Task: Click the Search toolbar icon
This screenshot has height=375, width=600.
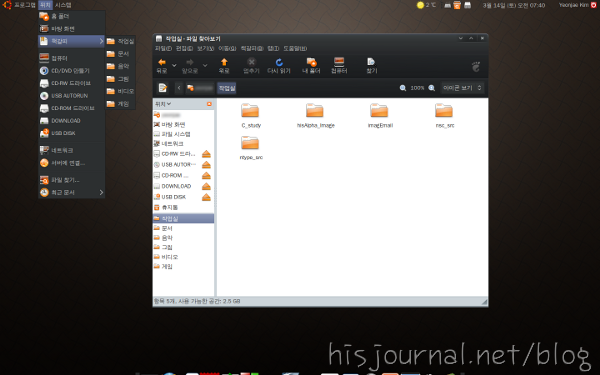Action: (371, 66)
